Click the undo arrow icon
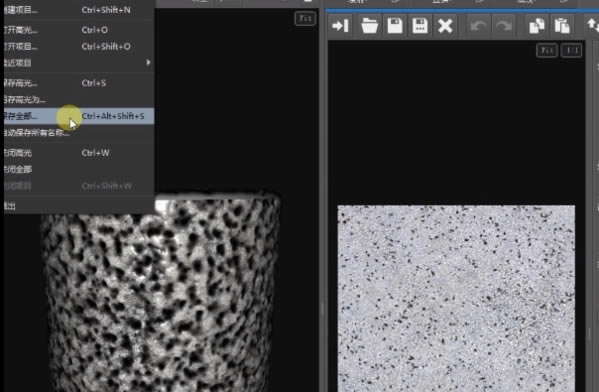The width and height of the screenshot is (599, 392). 478,26
